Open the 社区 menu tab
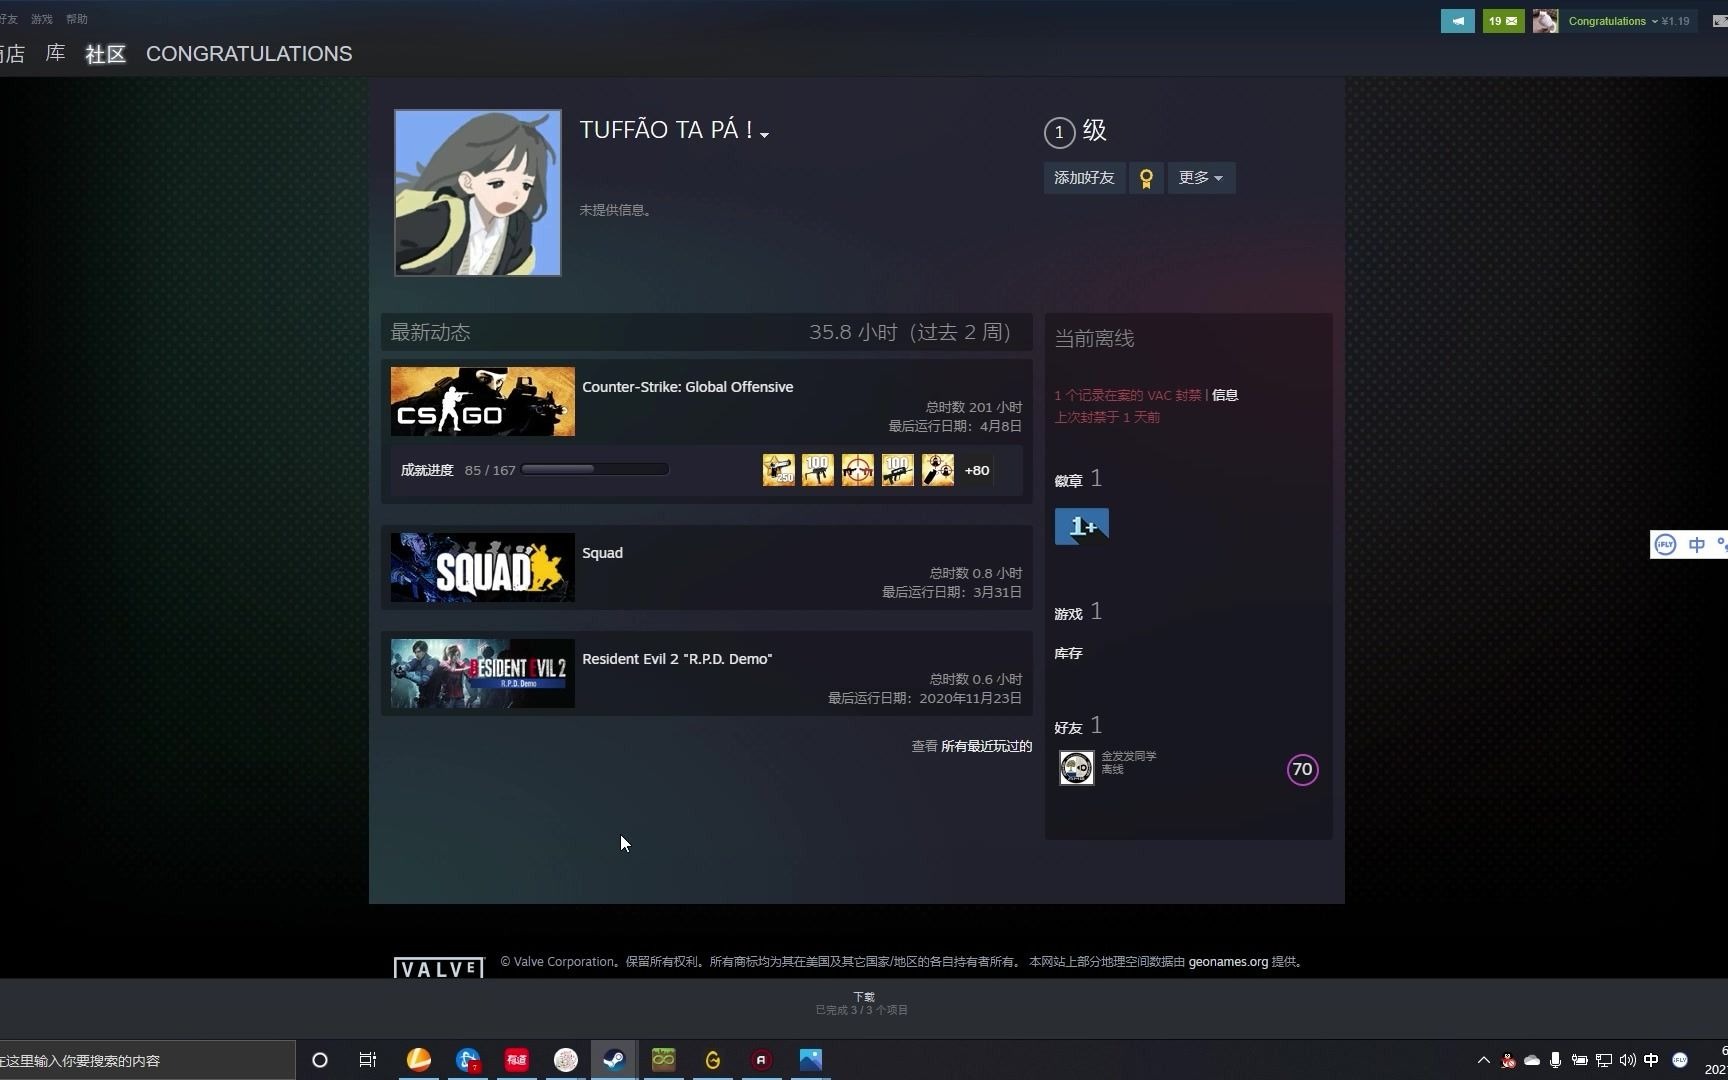The width and height of the screenshot is (1728, 1080). tap(105, 54)
